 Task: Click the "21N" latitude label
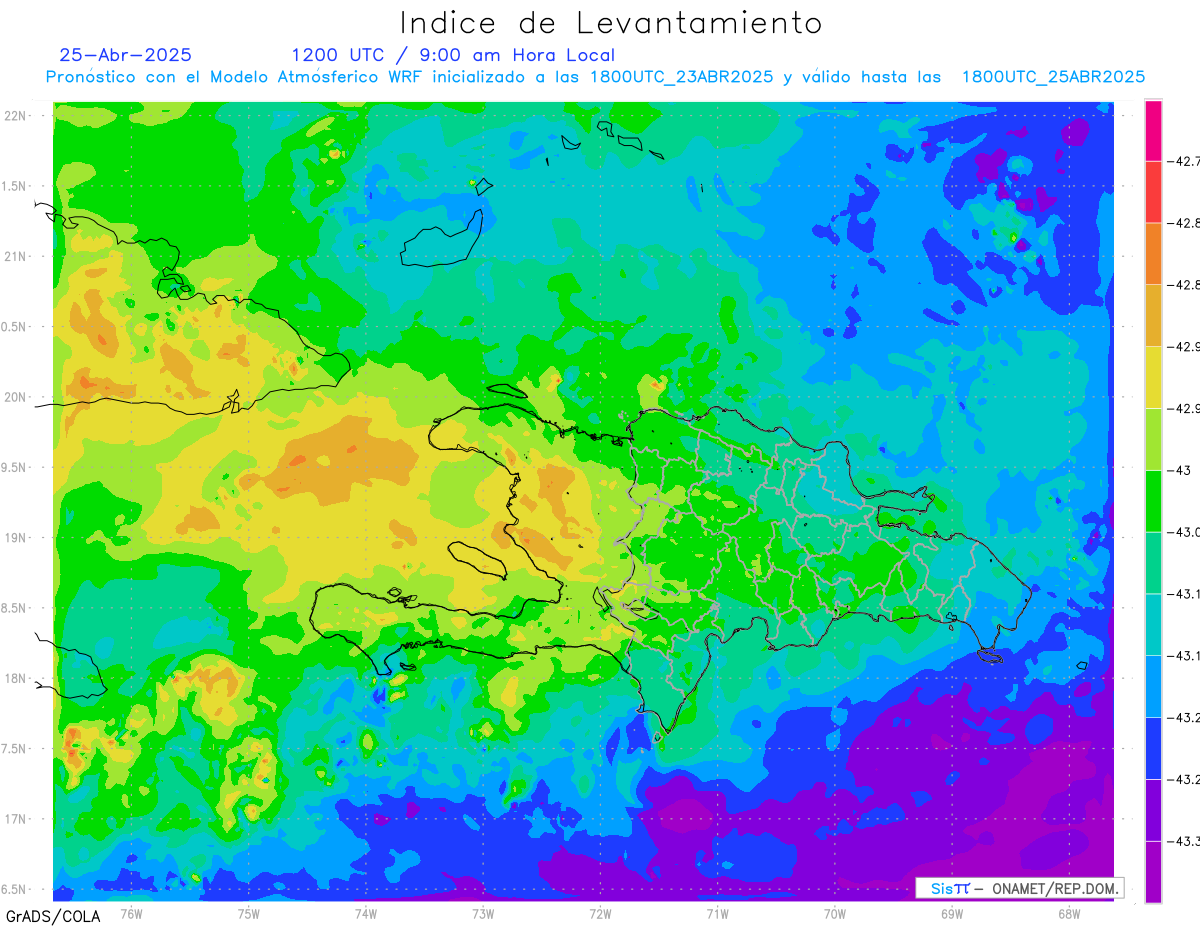(15, 256)
